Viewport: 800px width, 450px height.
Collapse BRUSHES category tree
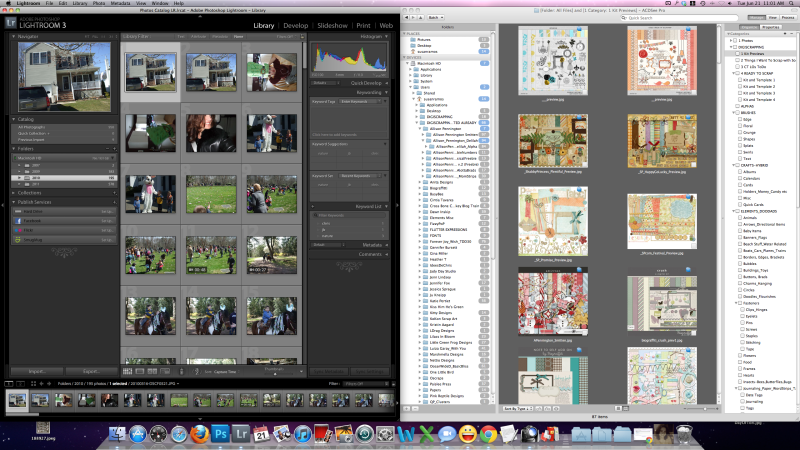[x=734, y=113]
